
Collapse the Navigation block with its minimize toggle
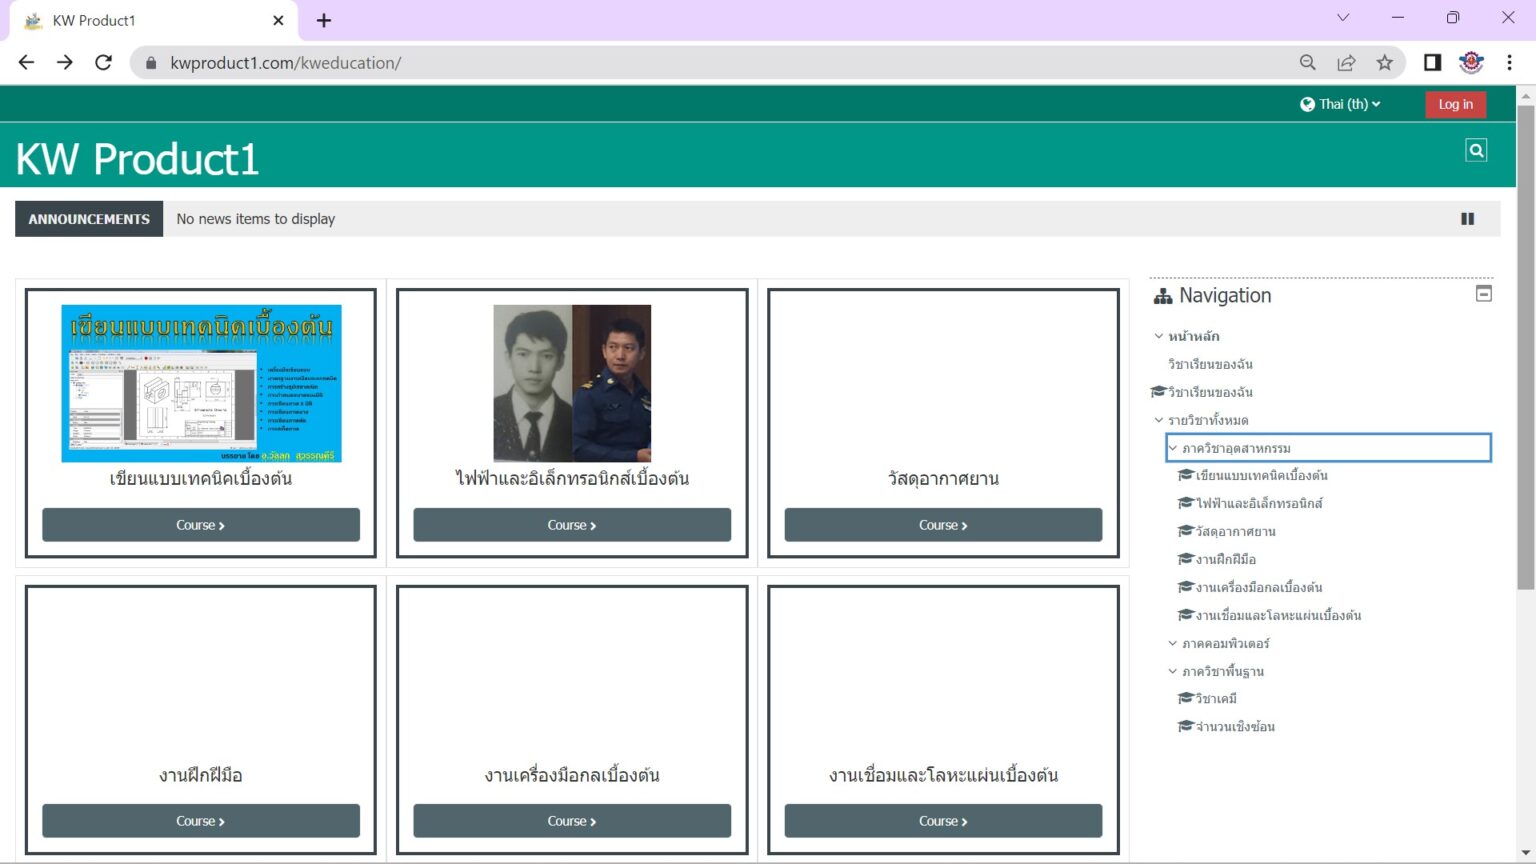pos(1484,292)
